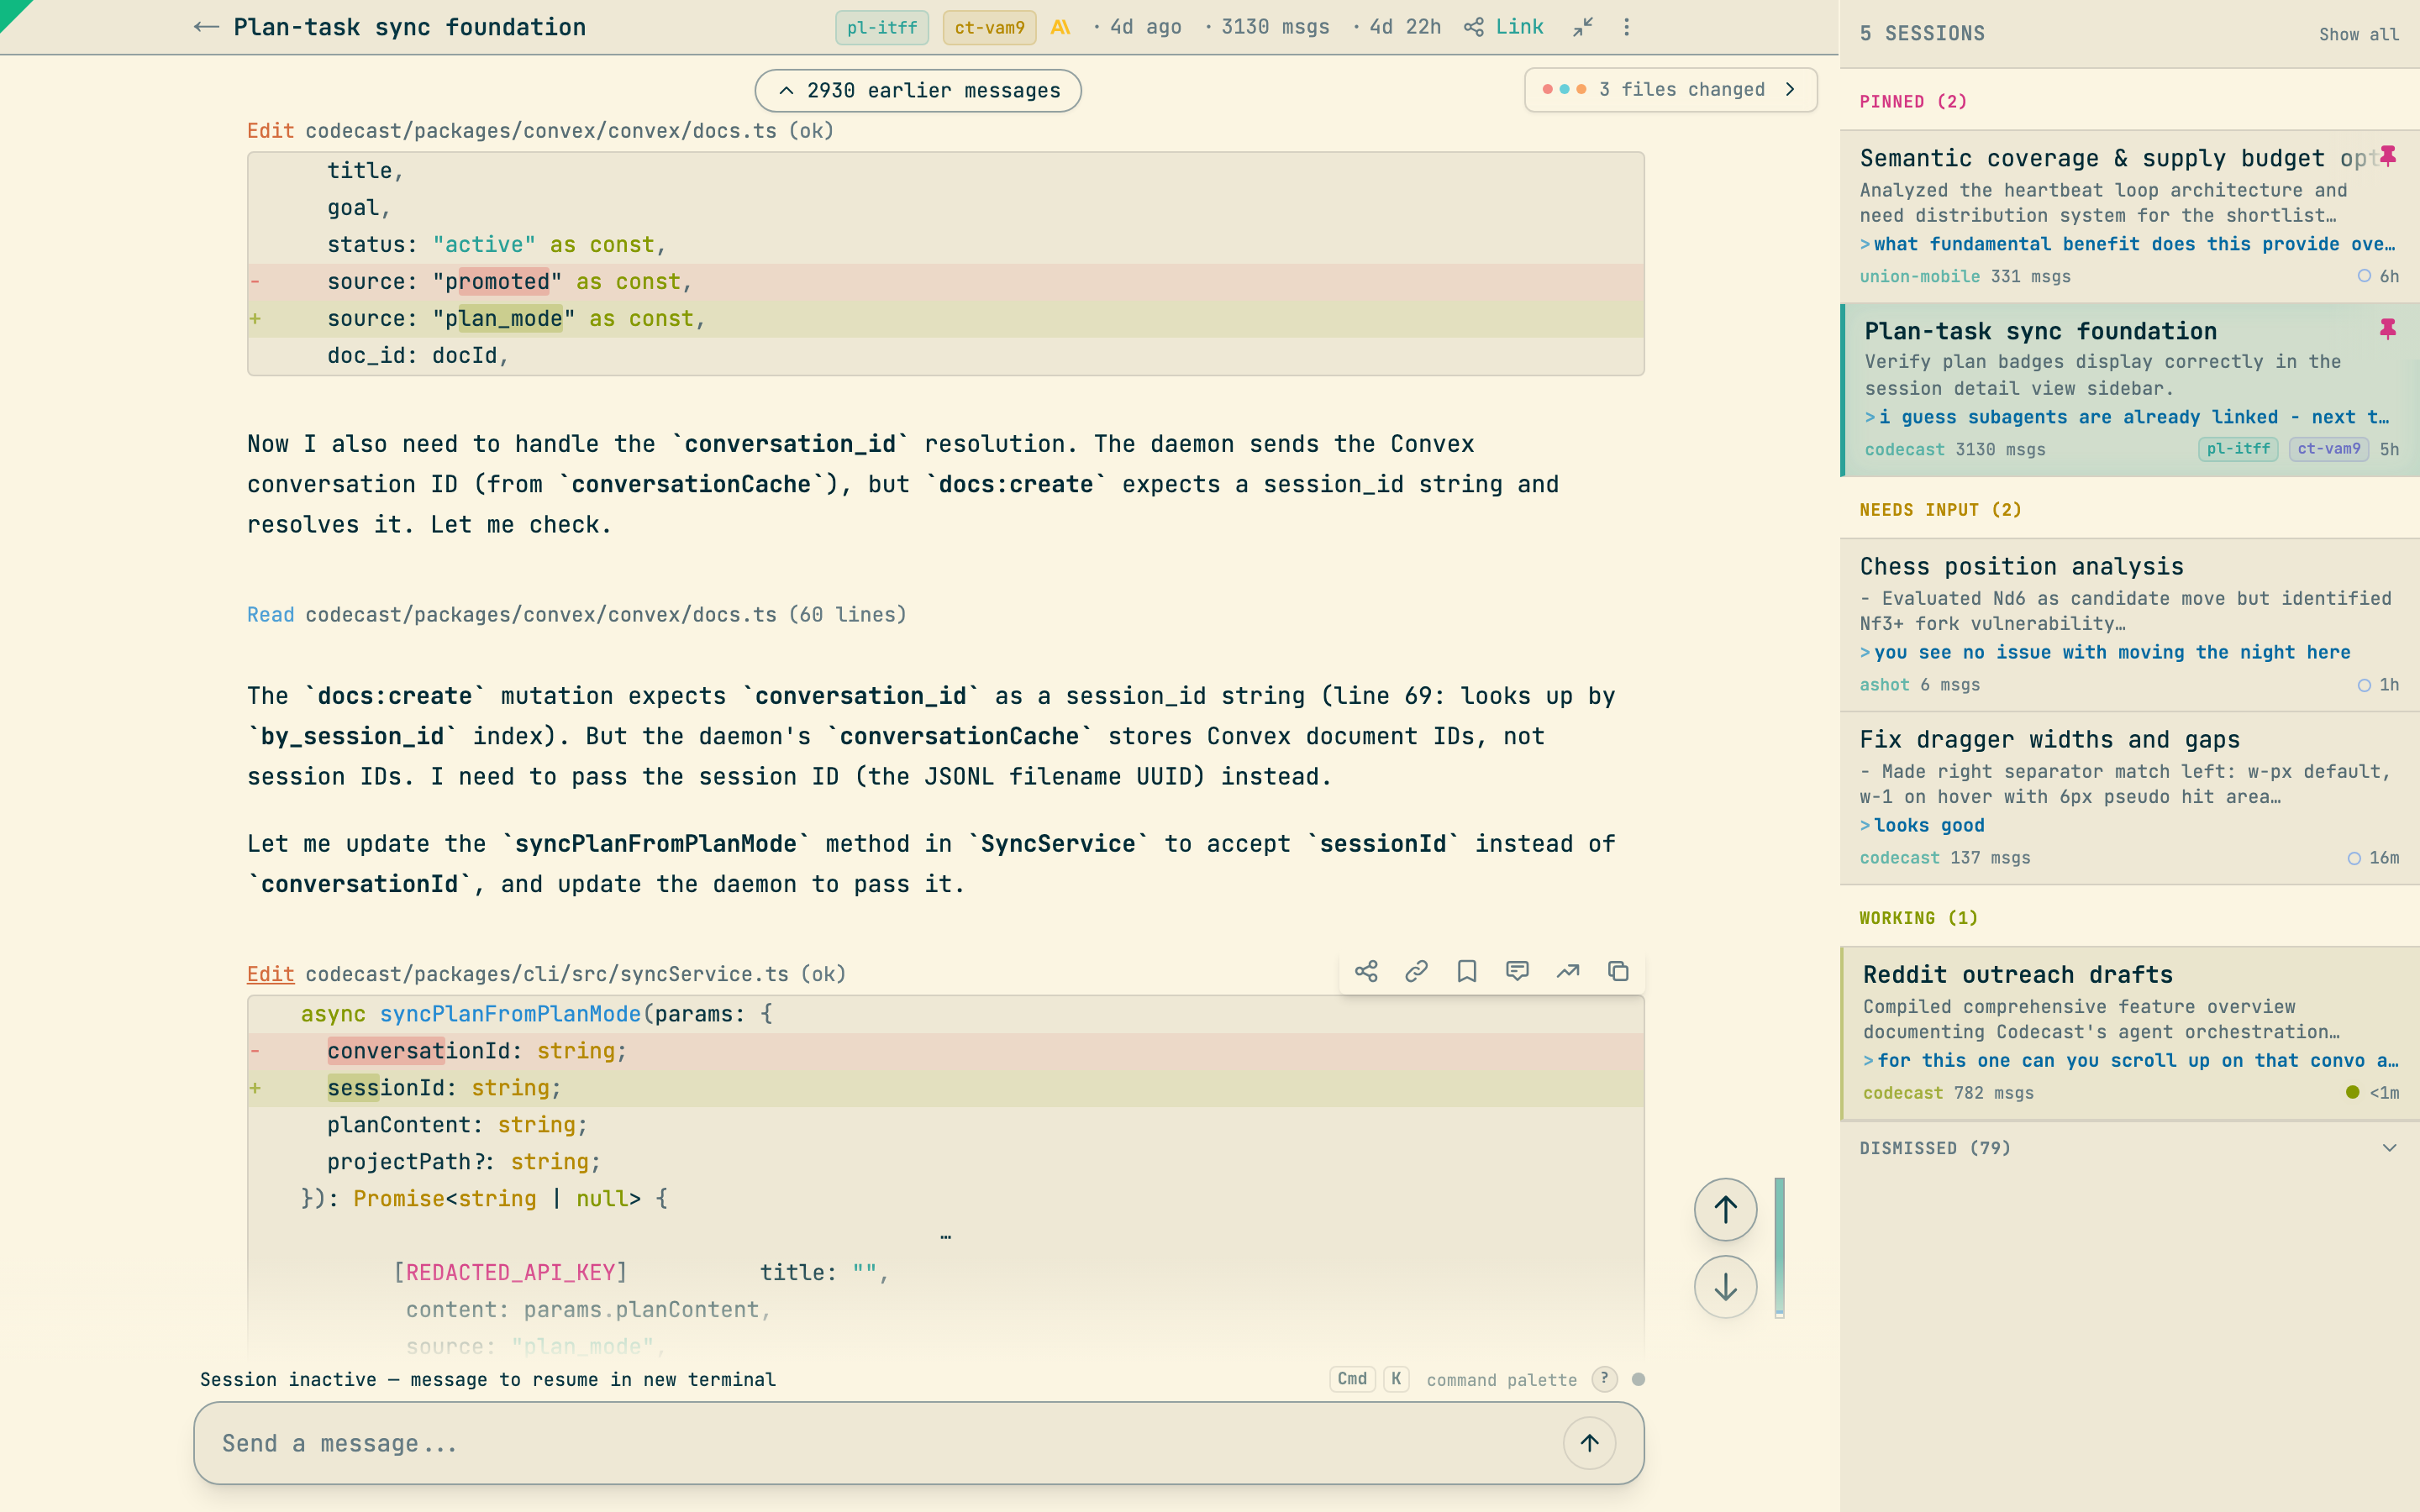Expand the 3 files changed panel

[1671, 89]
